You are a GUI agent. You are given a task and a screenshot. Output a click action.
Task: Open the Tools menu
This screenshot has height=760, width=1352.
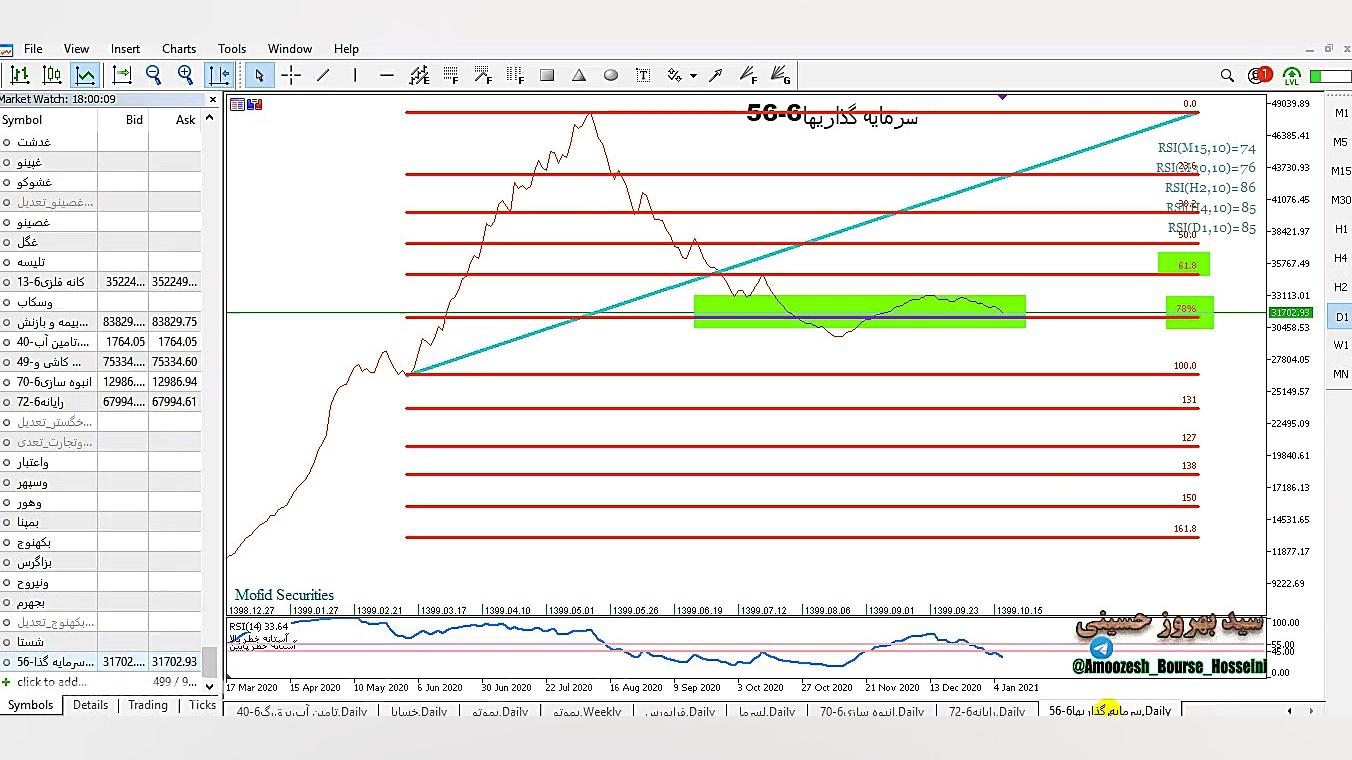point(232,48)
